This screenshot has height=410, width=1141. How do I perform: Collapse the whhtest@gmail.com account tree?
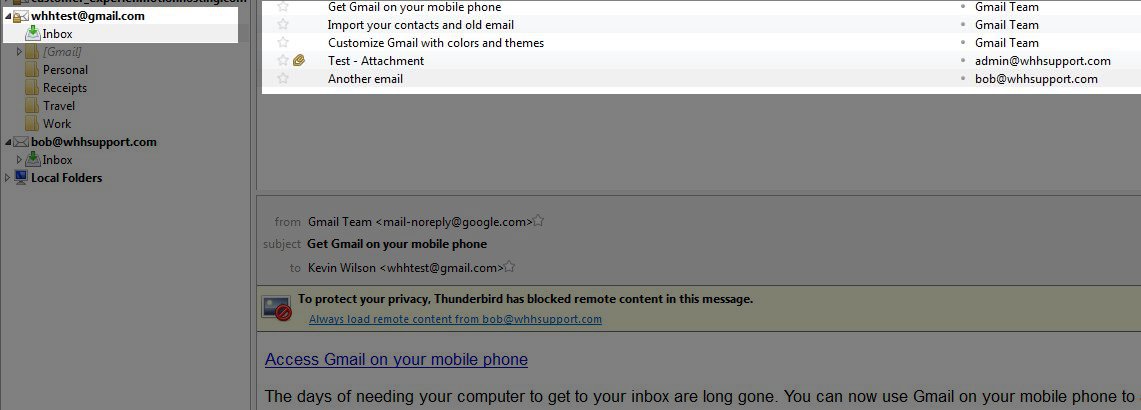tap(8, 16)
